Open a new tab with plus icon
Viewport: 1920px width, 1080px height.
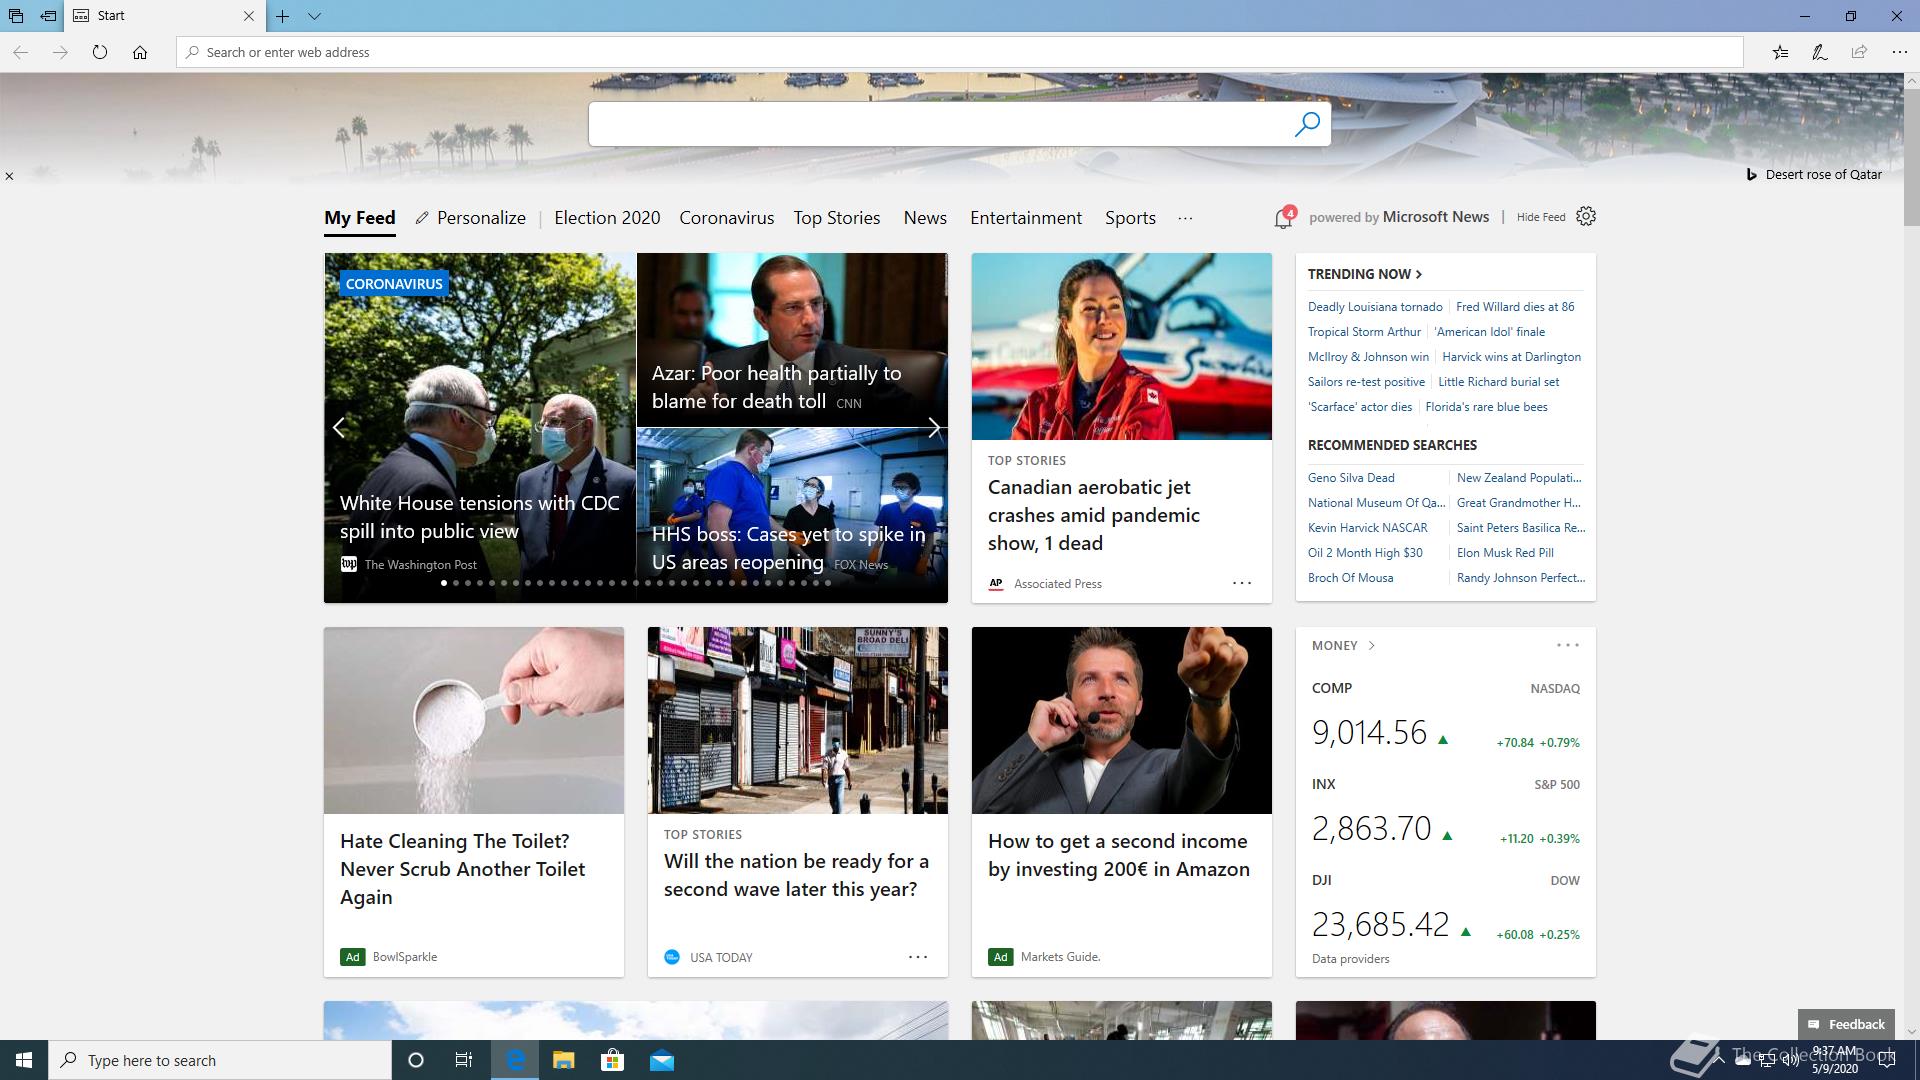coord(283,16)
